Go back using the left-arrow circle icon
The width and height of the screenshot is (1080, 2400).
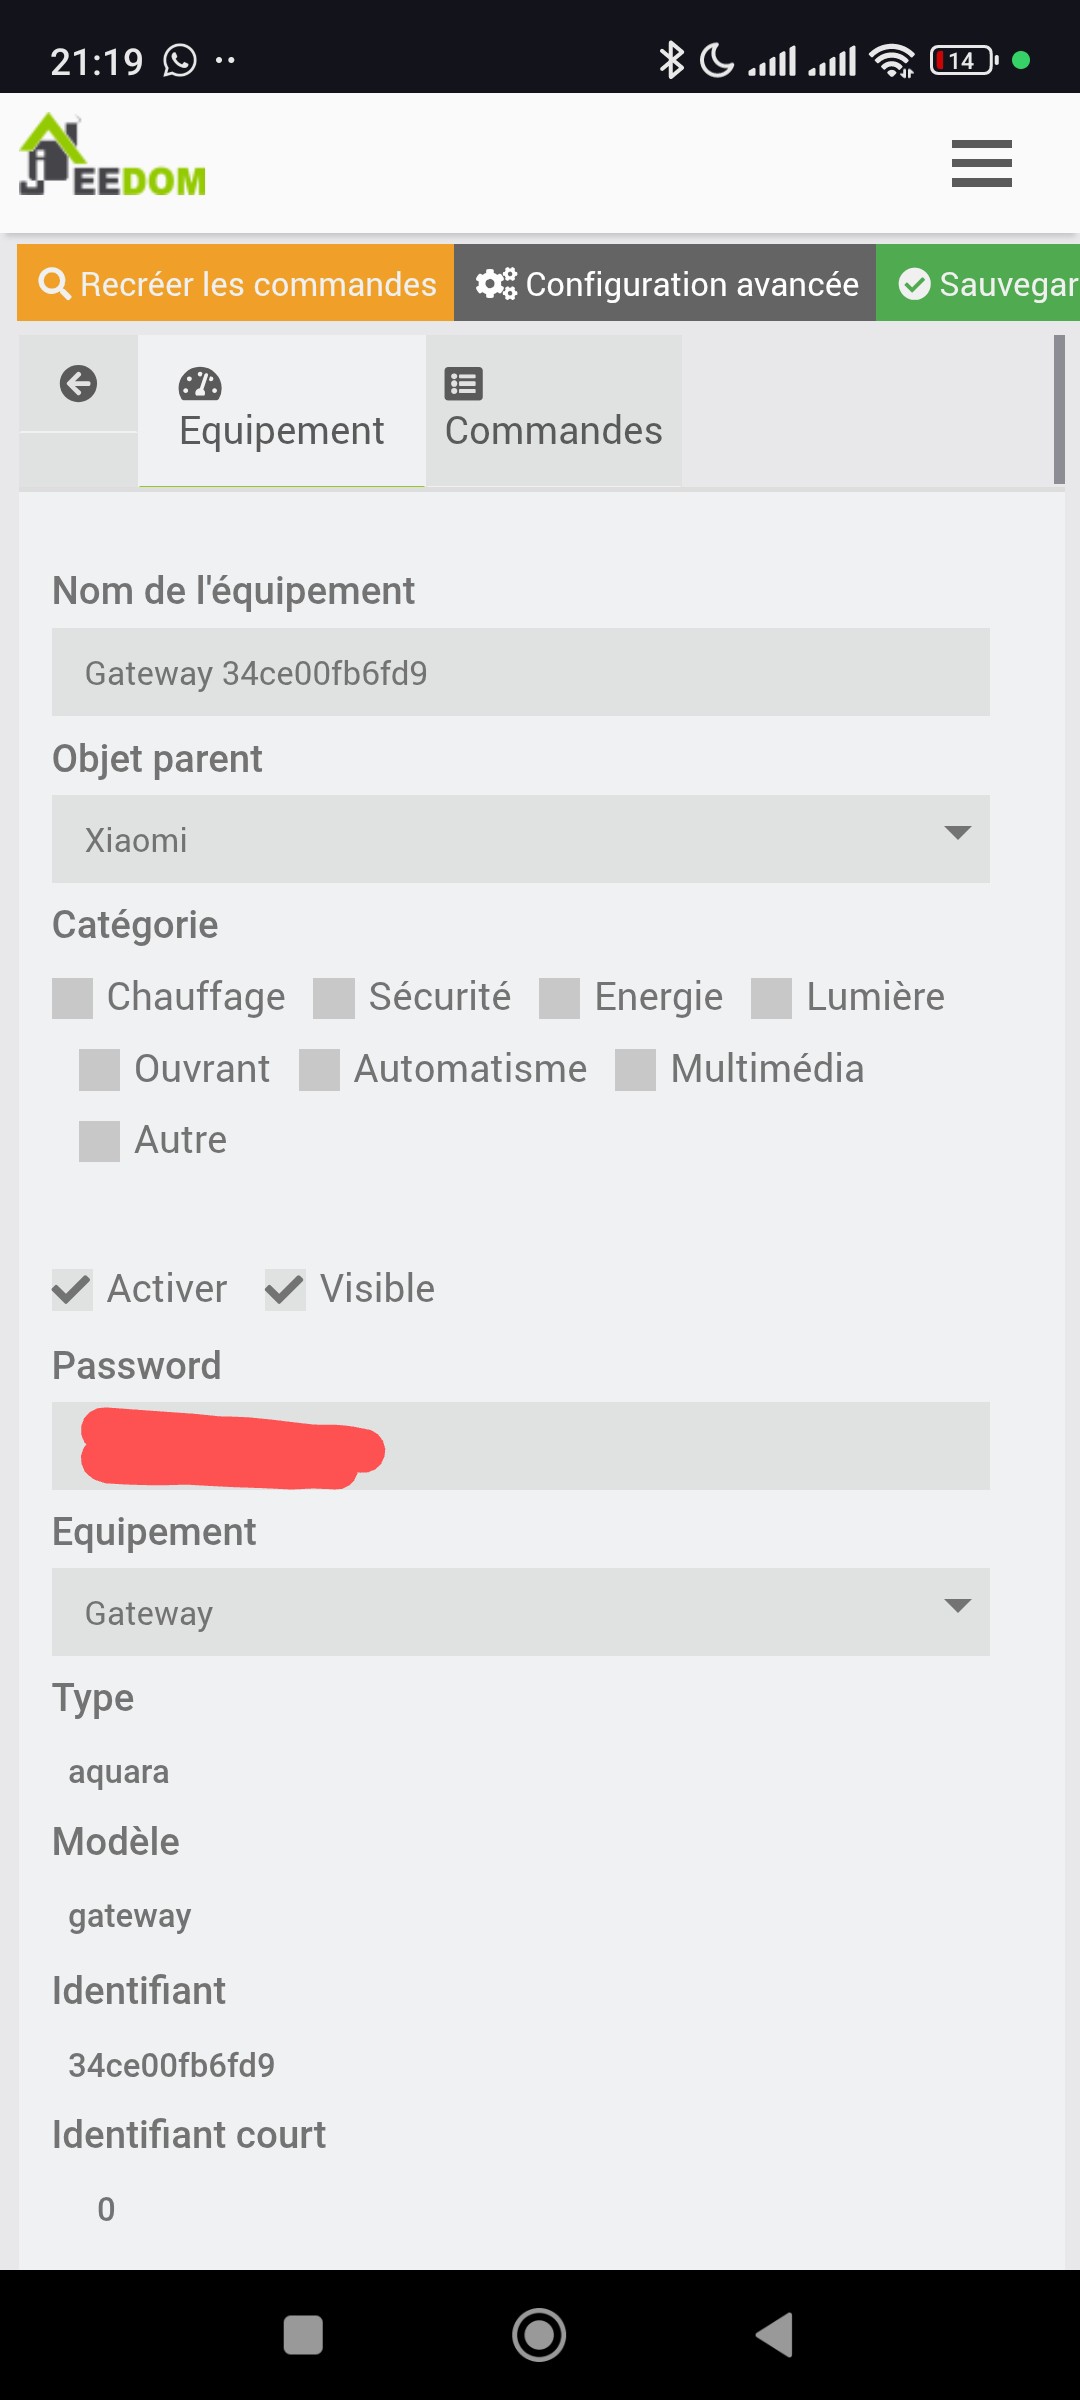[78, 383]
